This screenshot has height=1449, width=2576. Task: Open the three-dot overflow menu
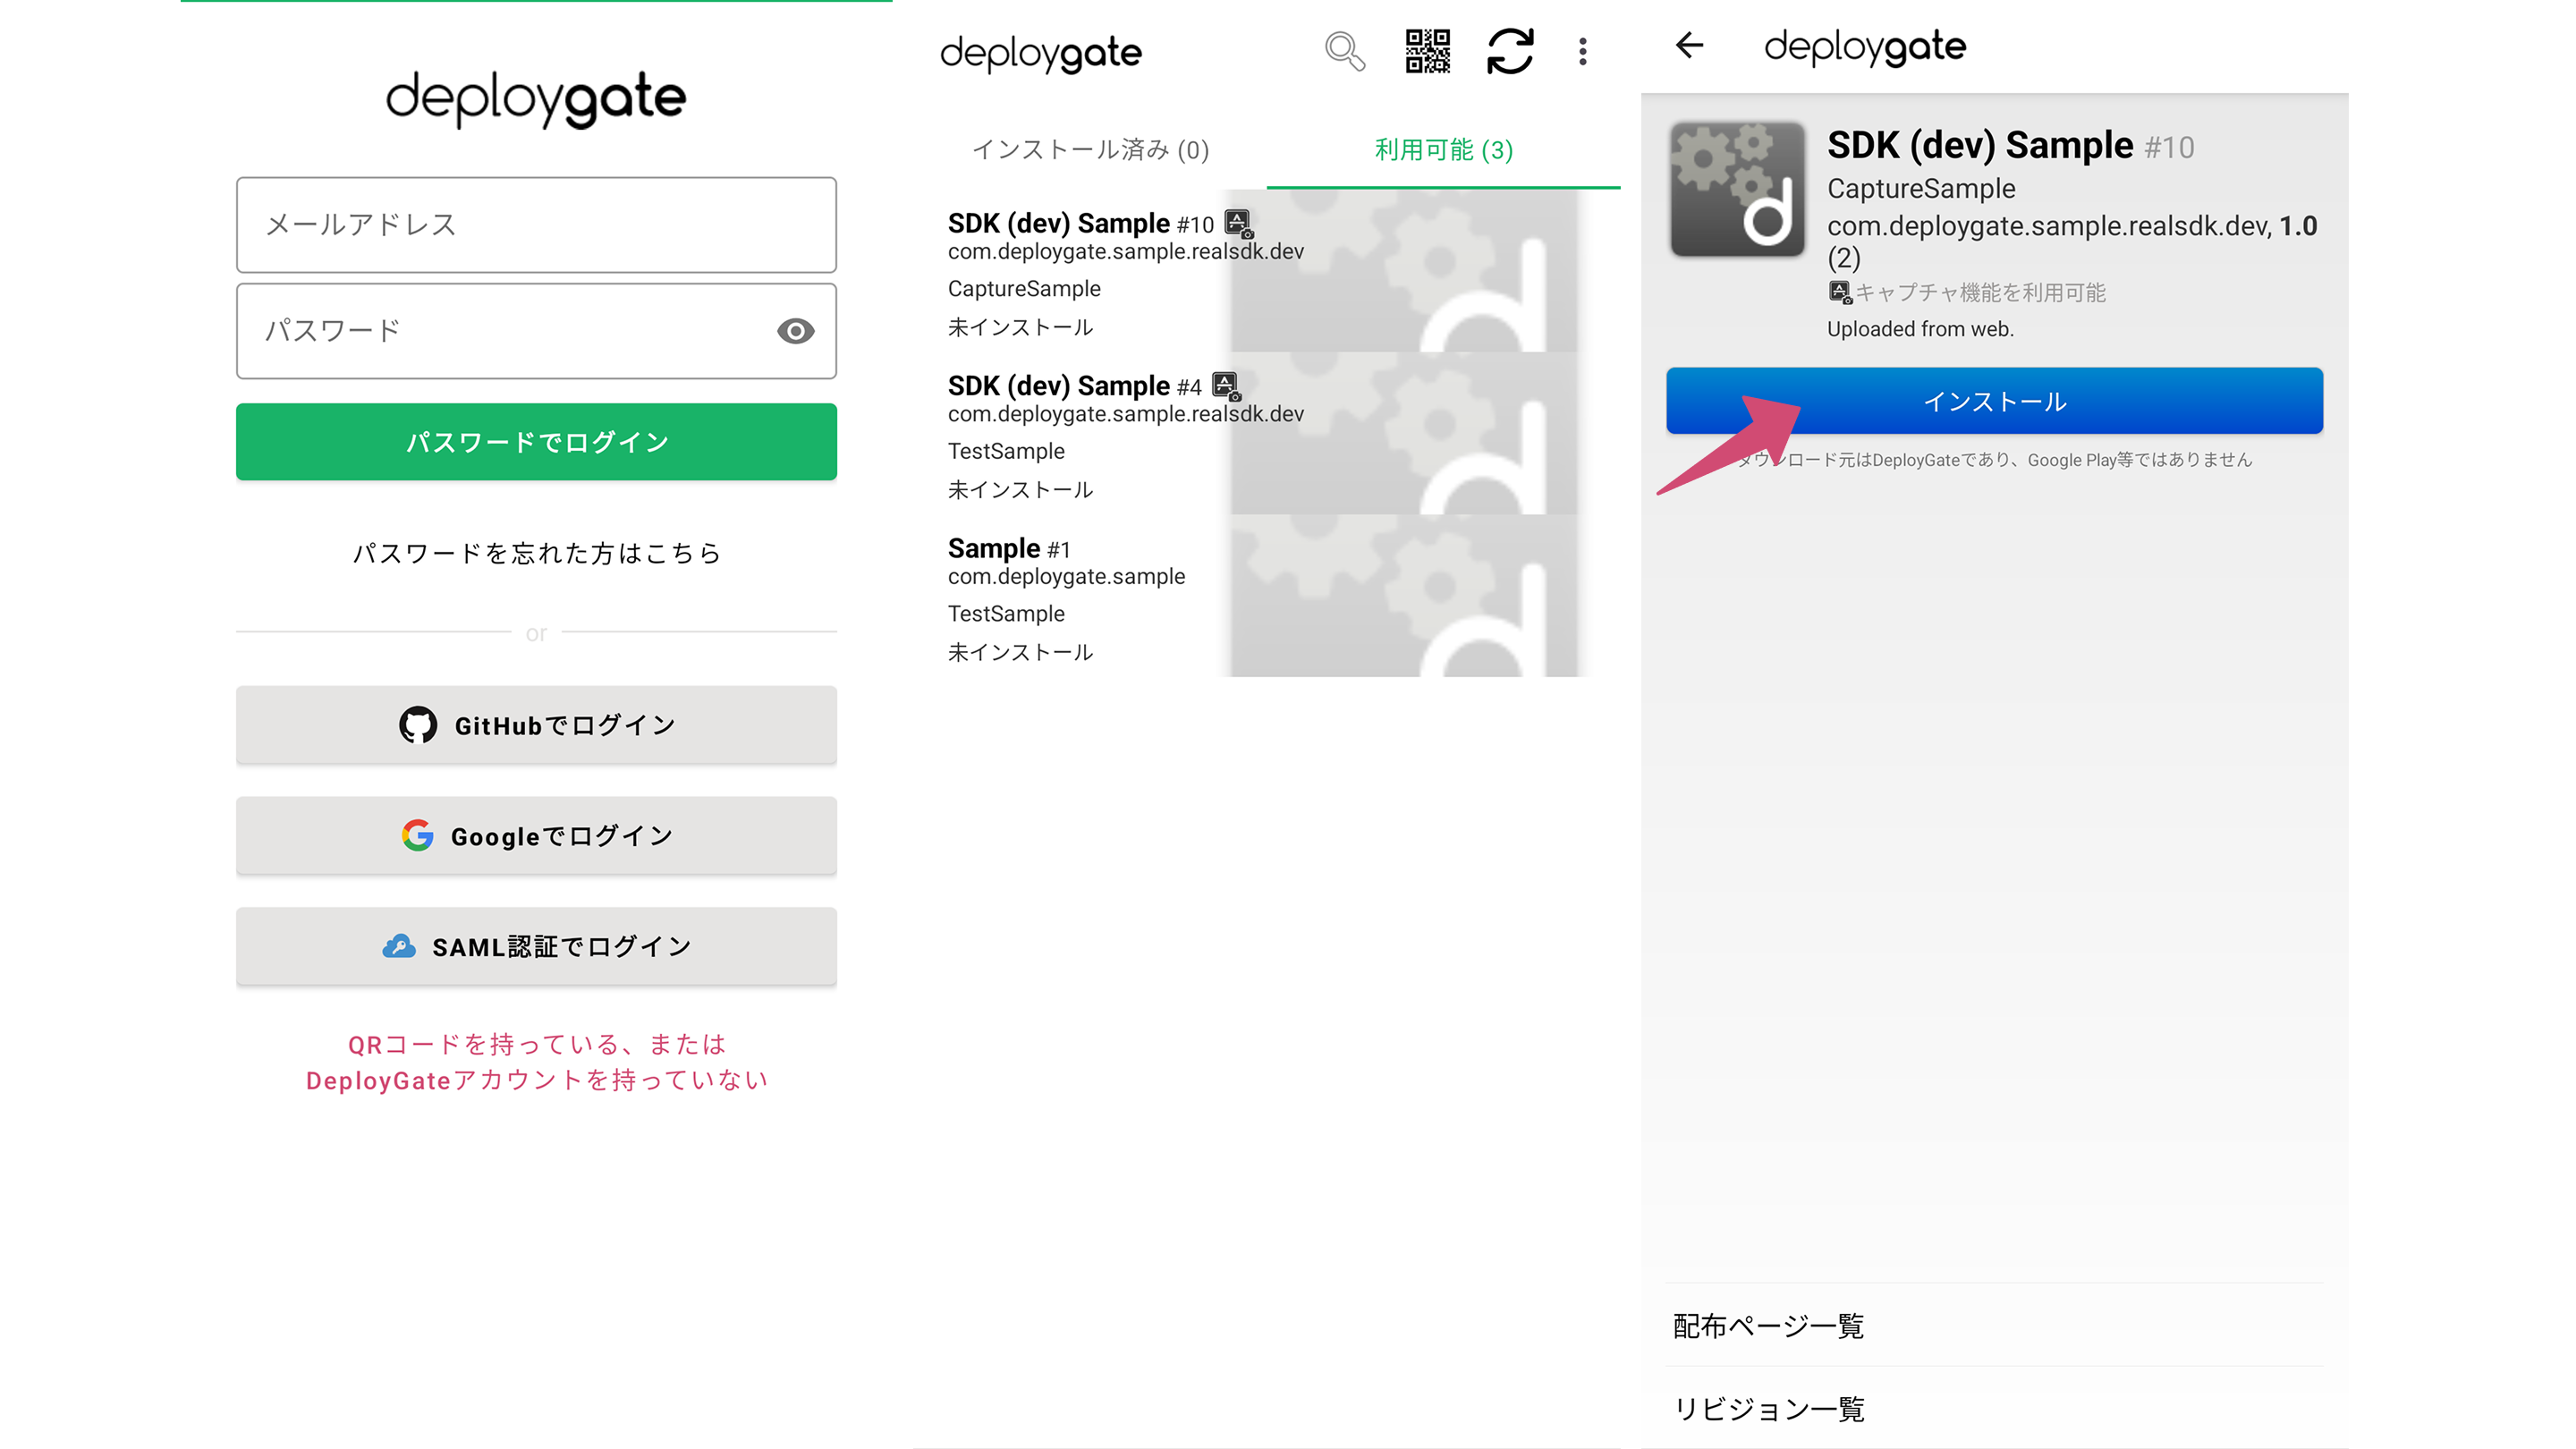coord(1583,52)
